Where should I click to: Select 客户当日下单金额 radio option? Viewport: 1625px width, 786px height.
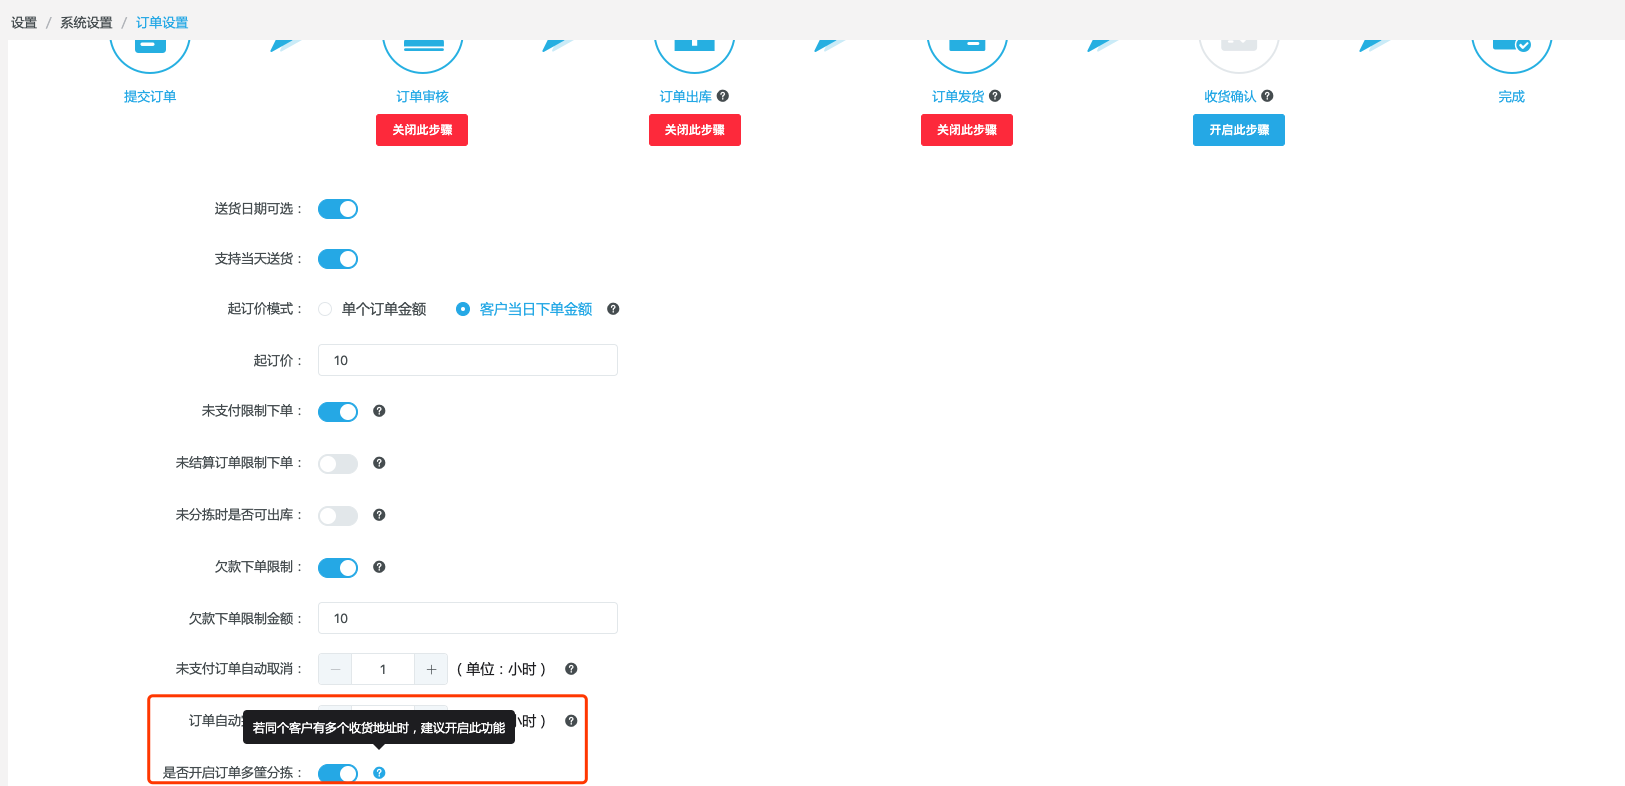463,309
